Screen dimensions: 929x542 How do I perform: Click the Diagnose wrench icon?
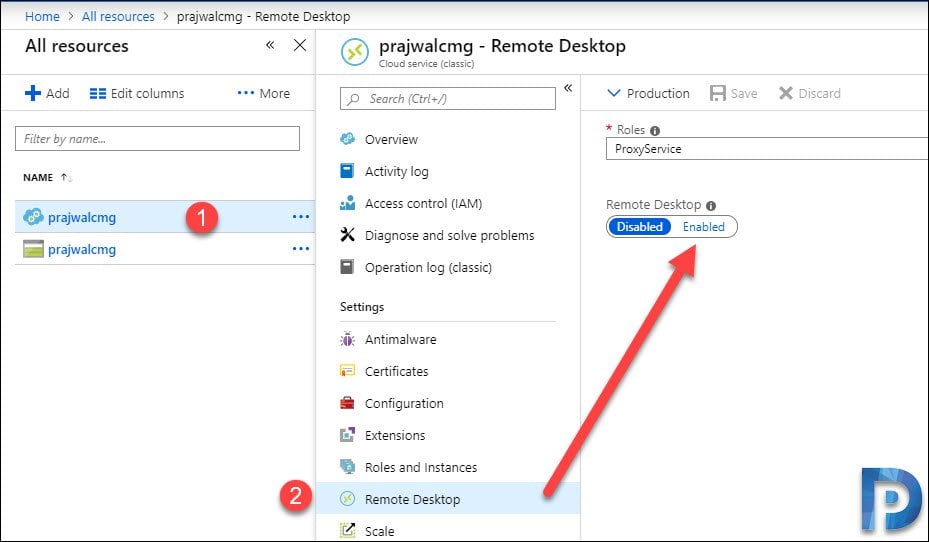click(347, 235)
